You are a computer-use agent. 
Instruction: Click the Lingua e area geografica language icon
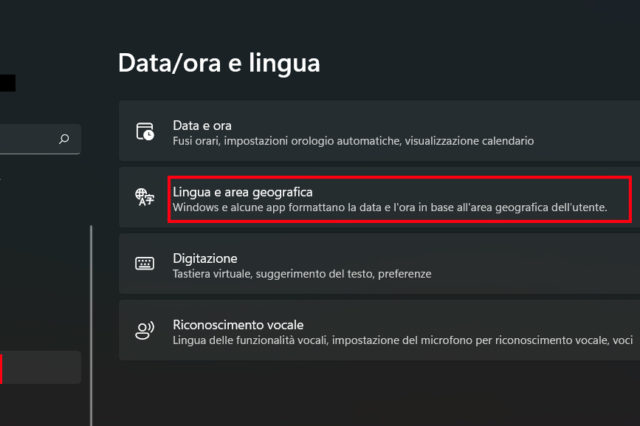click(145, 198)
